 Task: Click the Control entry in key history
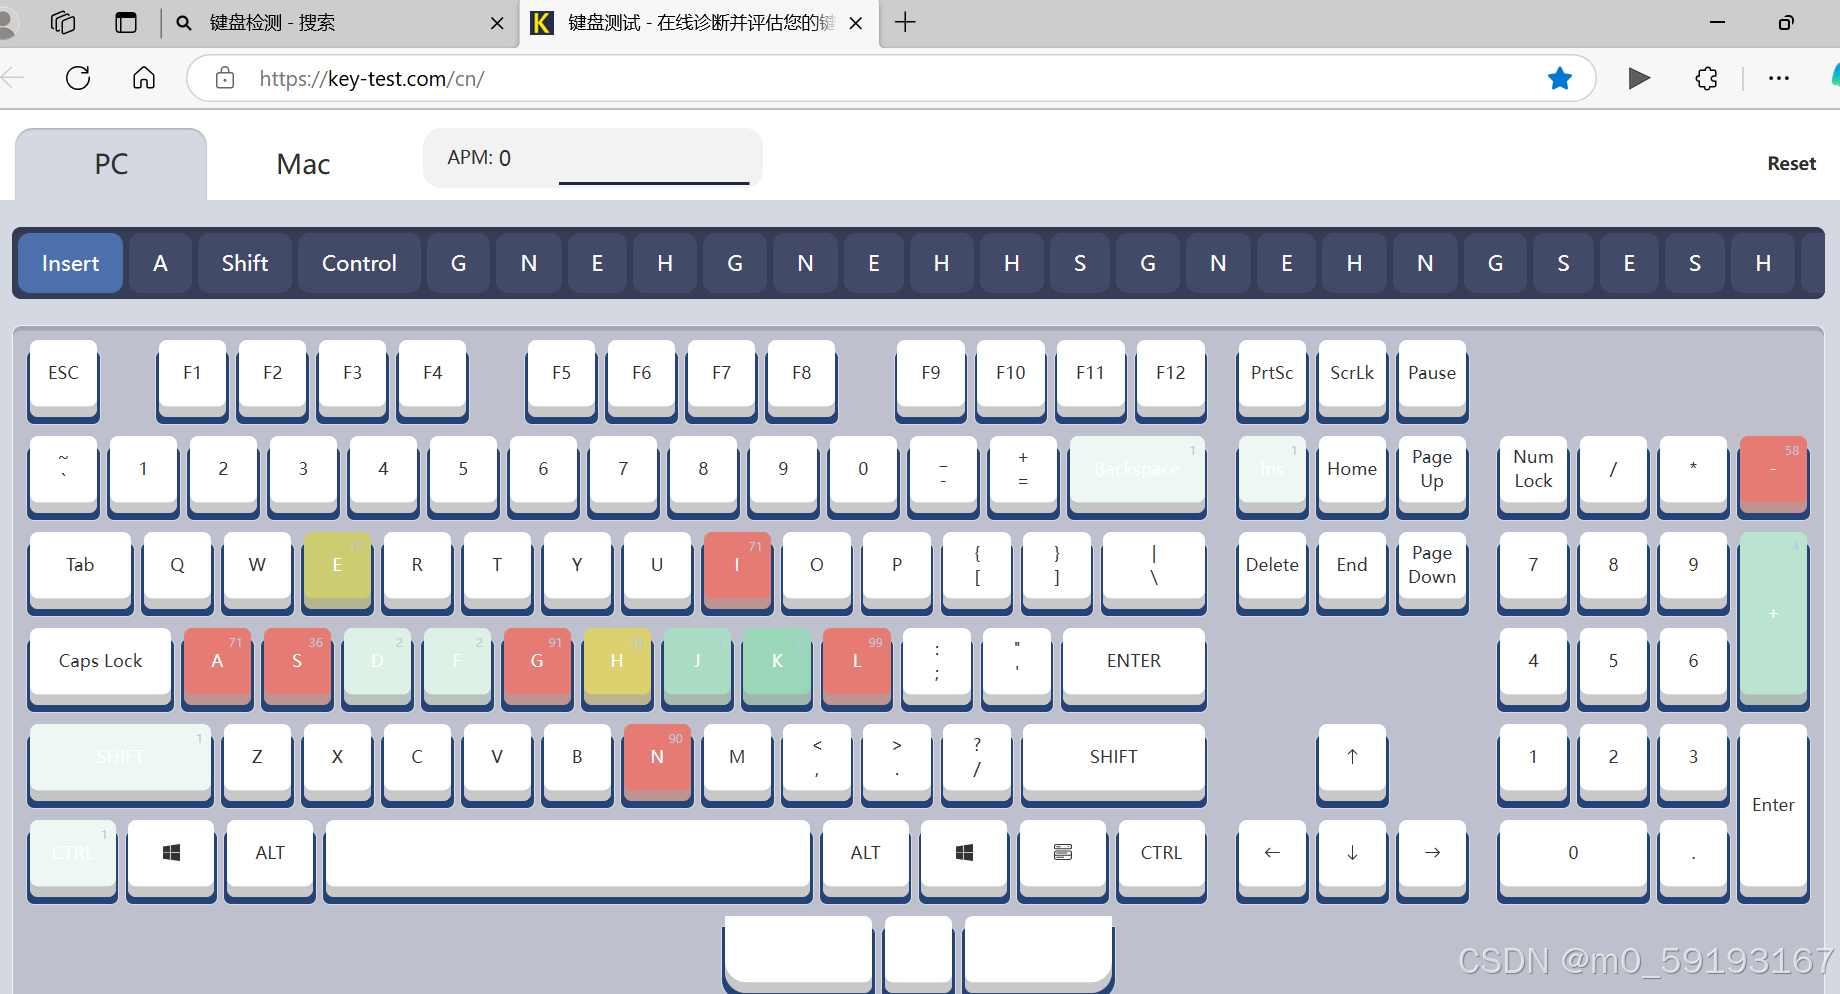point(359,263)
